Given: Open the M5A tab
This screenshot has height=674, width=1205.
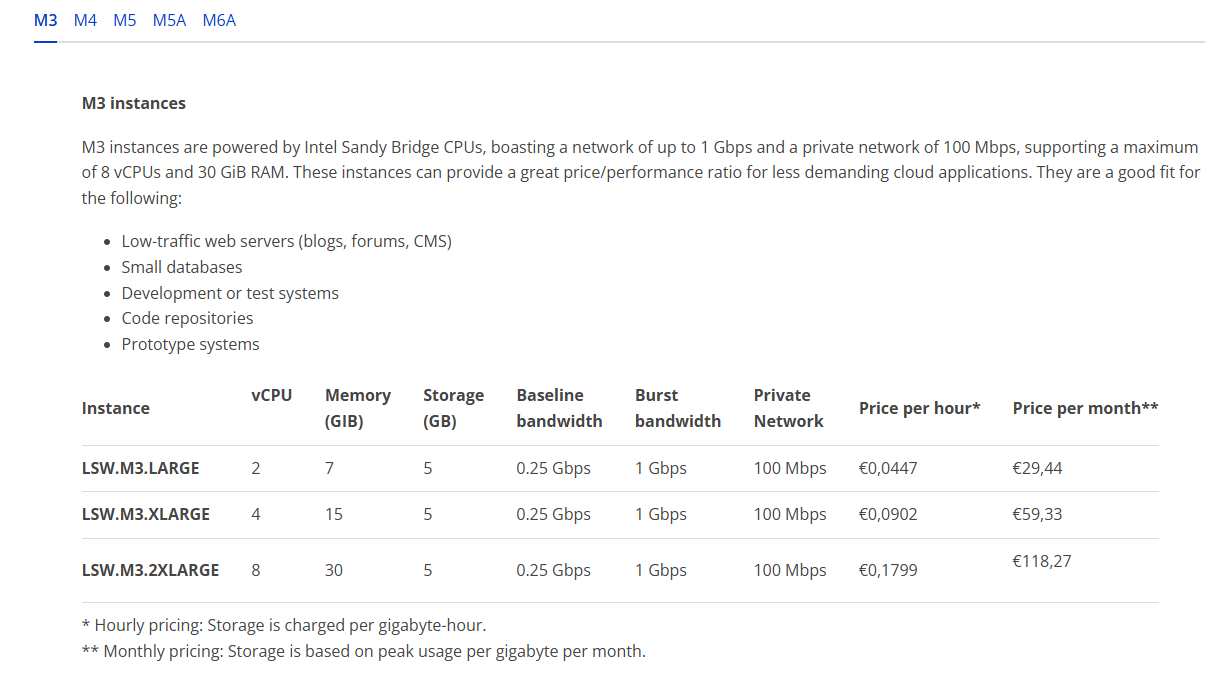Looking at the screenshot, I should [x=169, y=20].
